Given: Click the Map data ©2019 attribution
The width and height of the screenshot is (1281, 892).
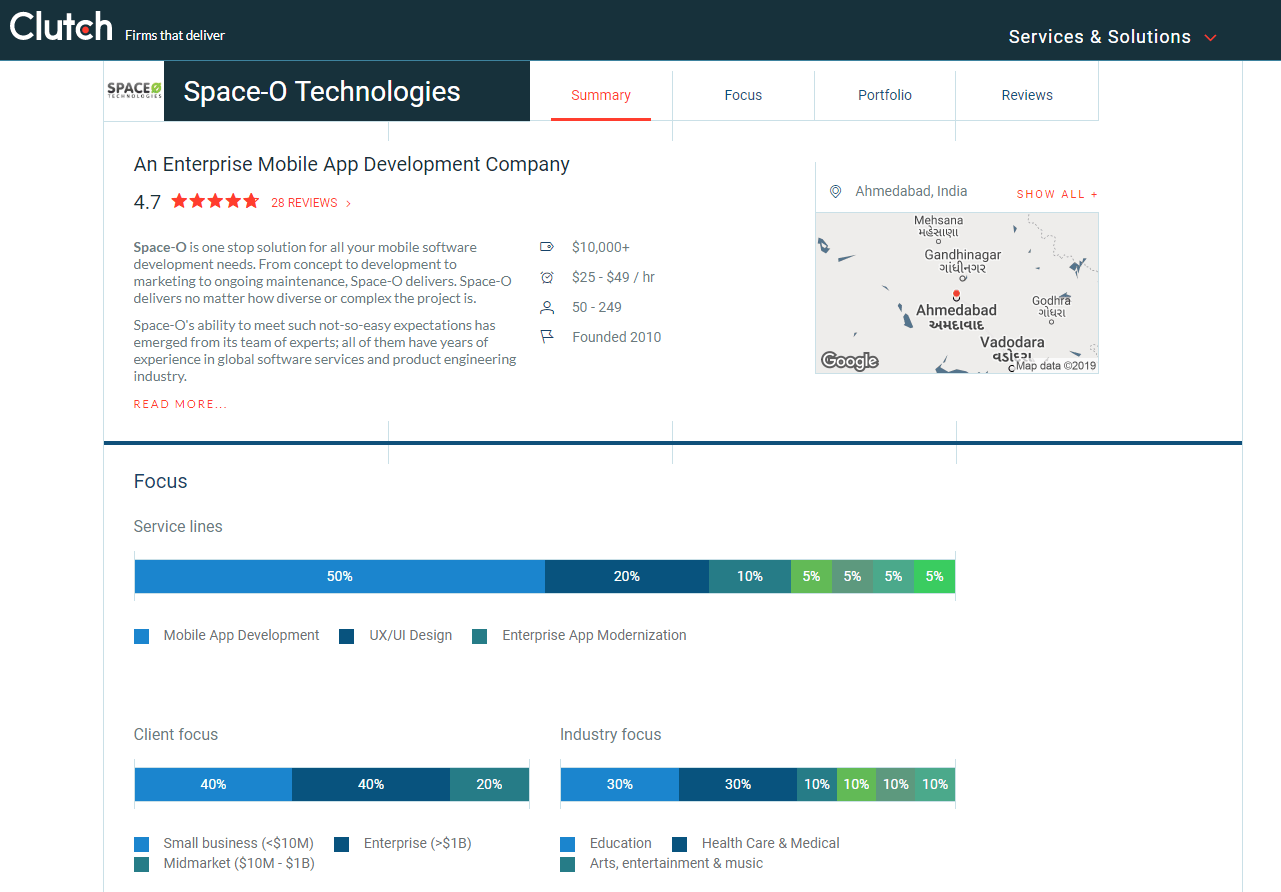Looking at the screenshot, I should click(1056, 366).
